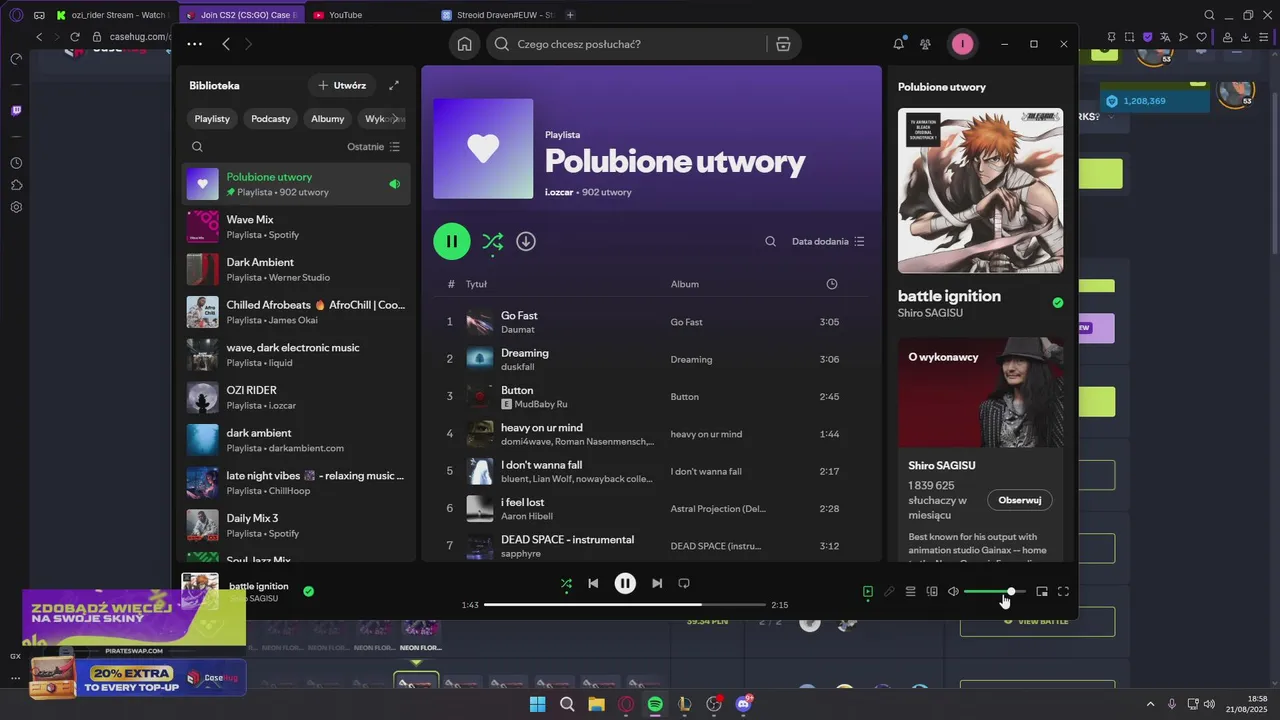The height and width of the screenshot is (720, 1280).
Task: Reload the casehug browser page
Action: [75, 37]
